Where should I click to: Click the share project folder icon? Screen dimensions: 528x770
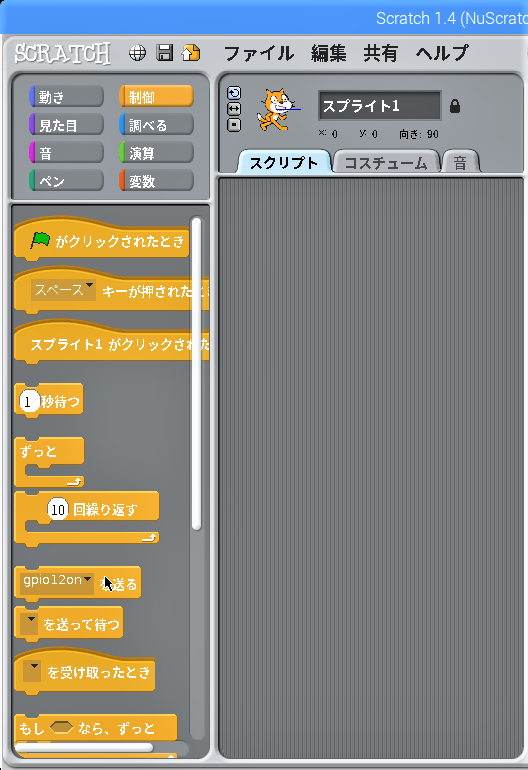point(191,53)
